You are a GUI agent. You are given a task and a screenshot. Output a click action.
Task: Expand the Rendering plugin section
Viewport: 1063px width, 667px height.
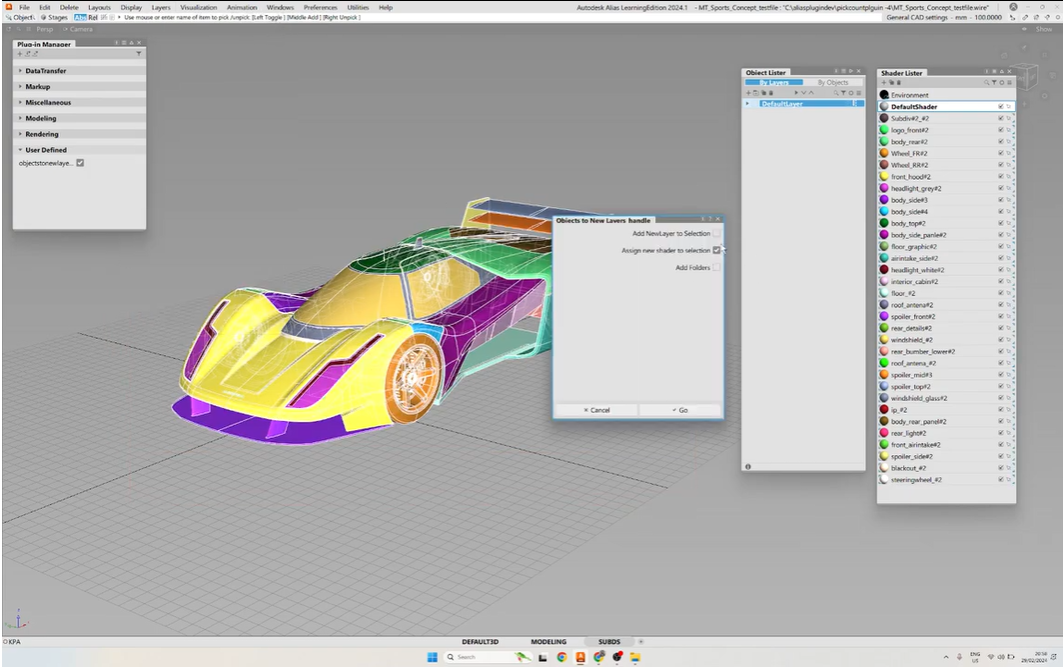[20, 134]
